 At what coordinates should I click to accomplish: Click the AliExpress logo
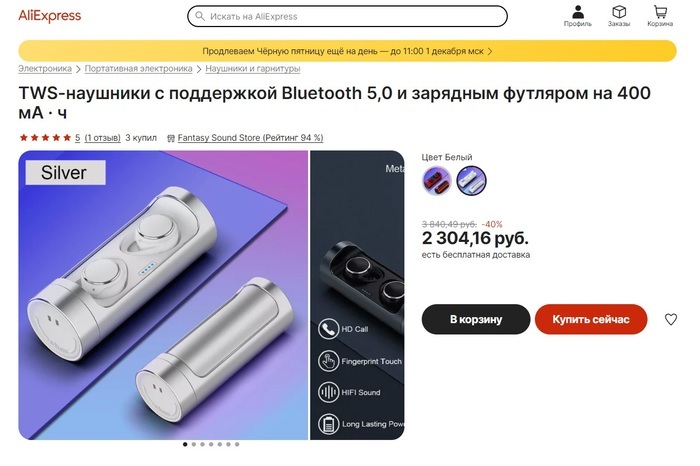pos(50,16)
